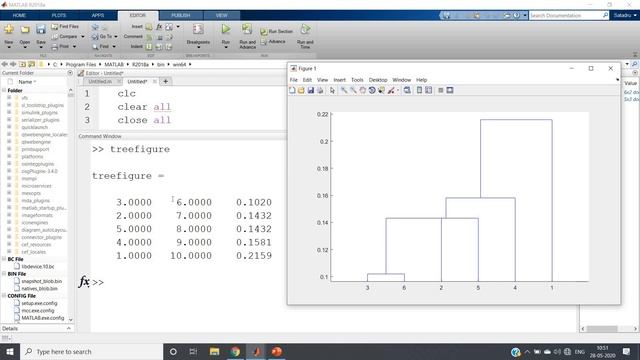This screenshot has width=640, height=360.
Task: Collapse the Details panel chevron
Action: [69, 329]
